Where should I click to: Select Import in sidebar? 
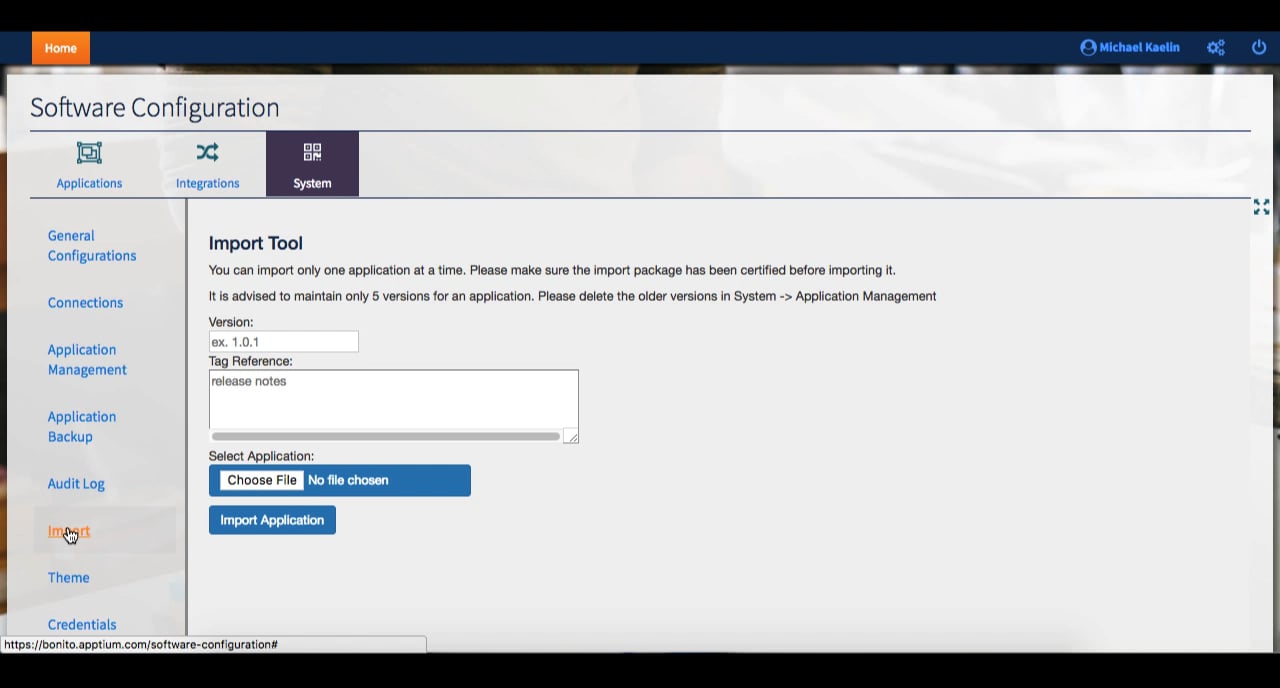(x=69, y=531)
